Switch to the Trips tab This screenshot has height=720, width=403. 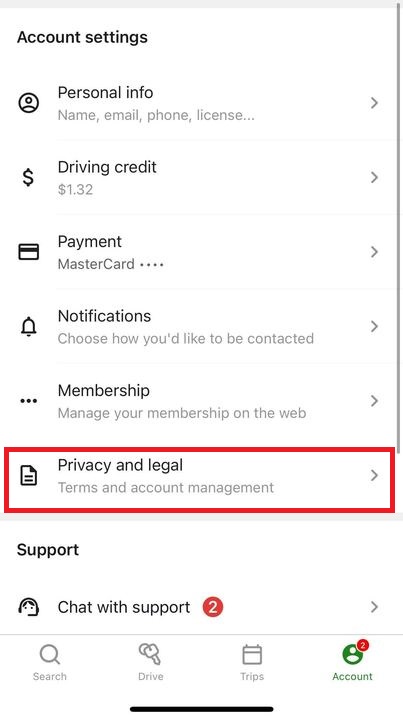point(252,663)
